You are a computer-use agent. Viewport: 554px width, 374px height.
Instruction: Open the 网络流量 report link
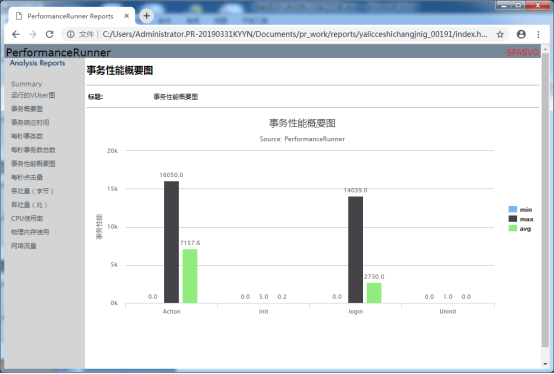24,246
